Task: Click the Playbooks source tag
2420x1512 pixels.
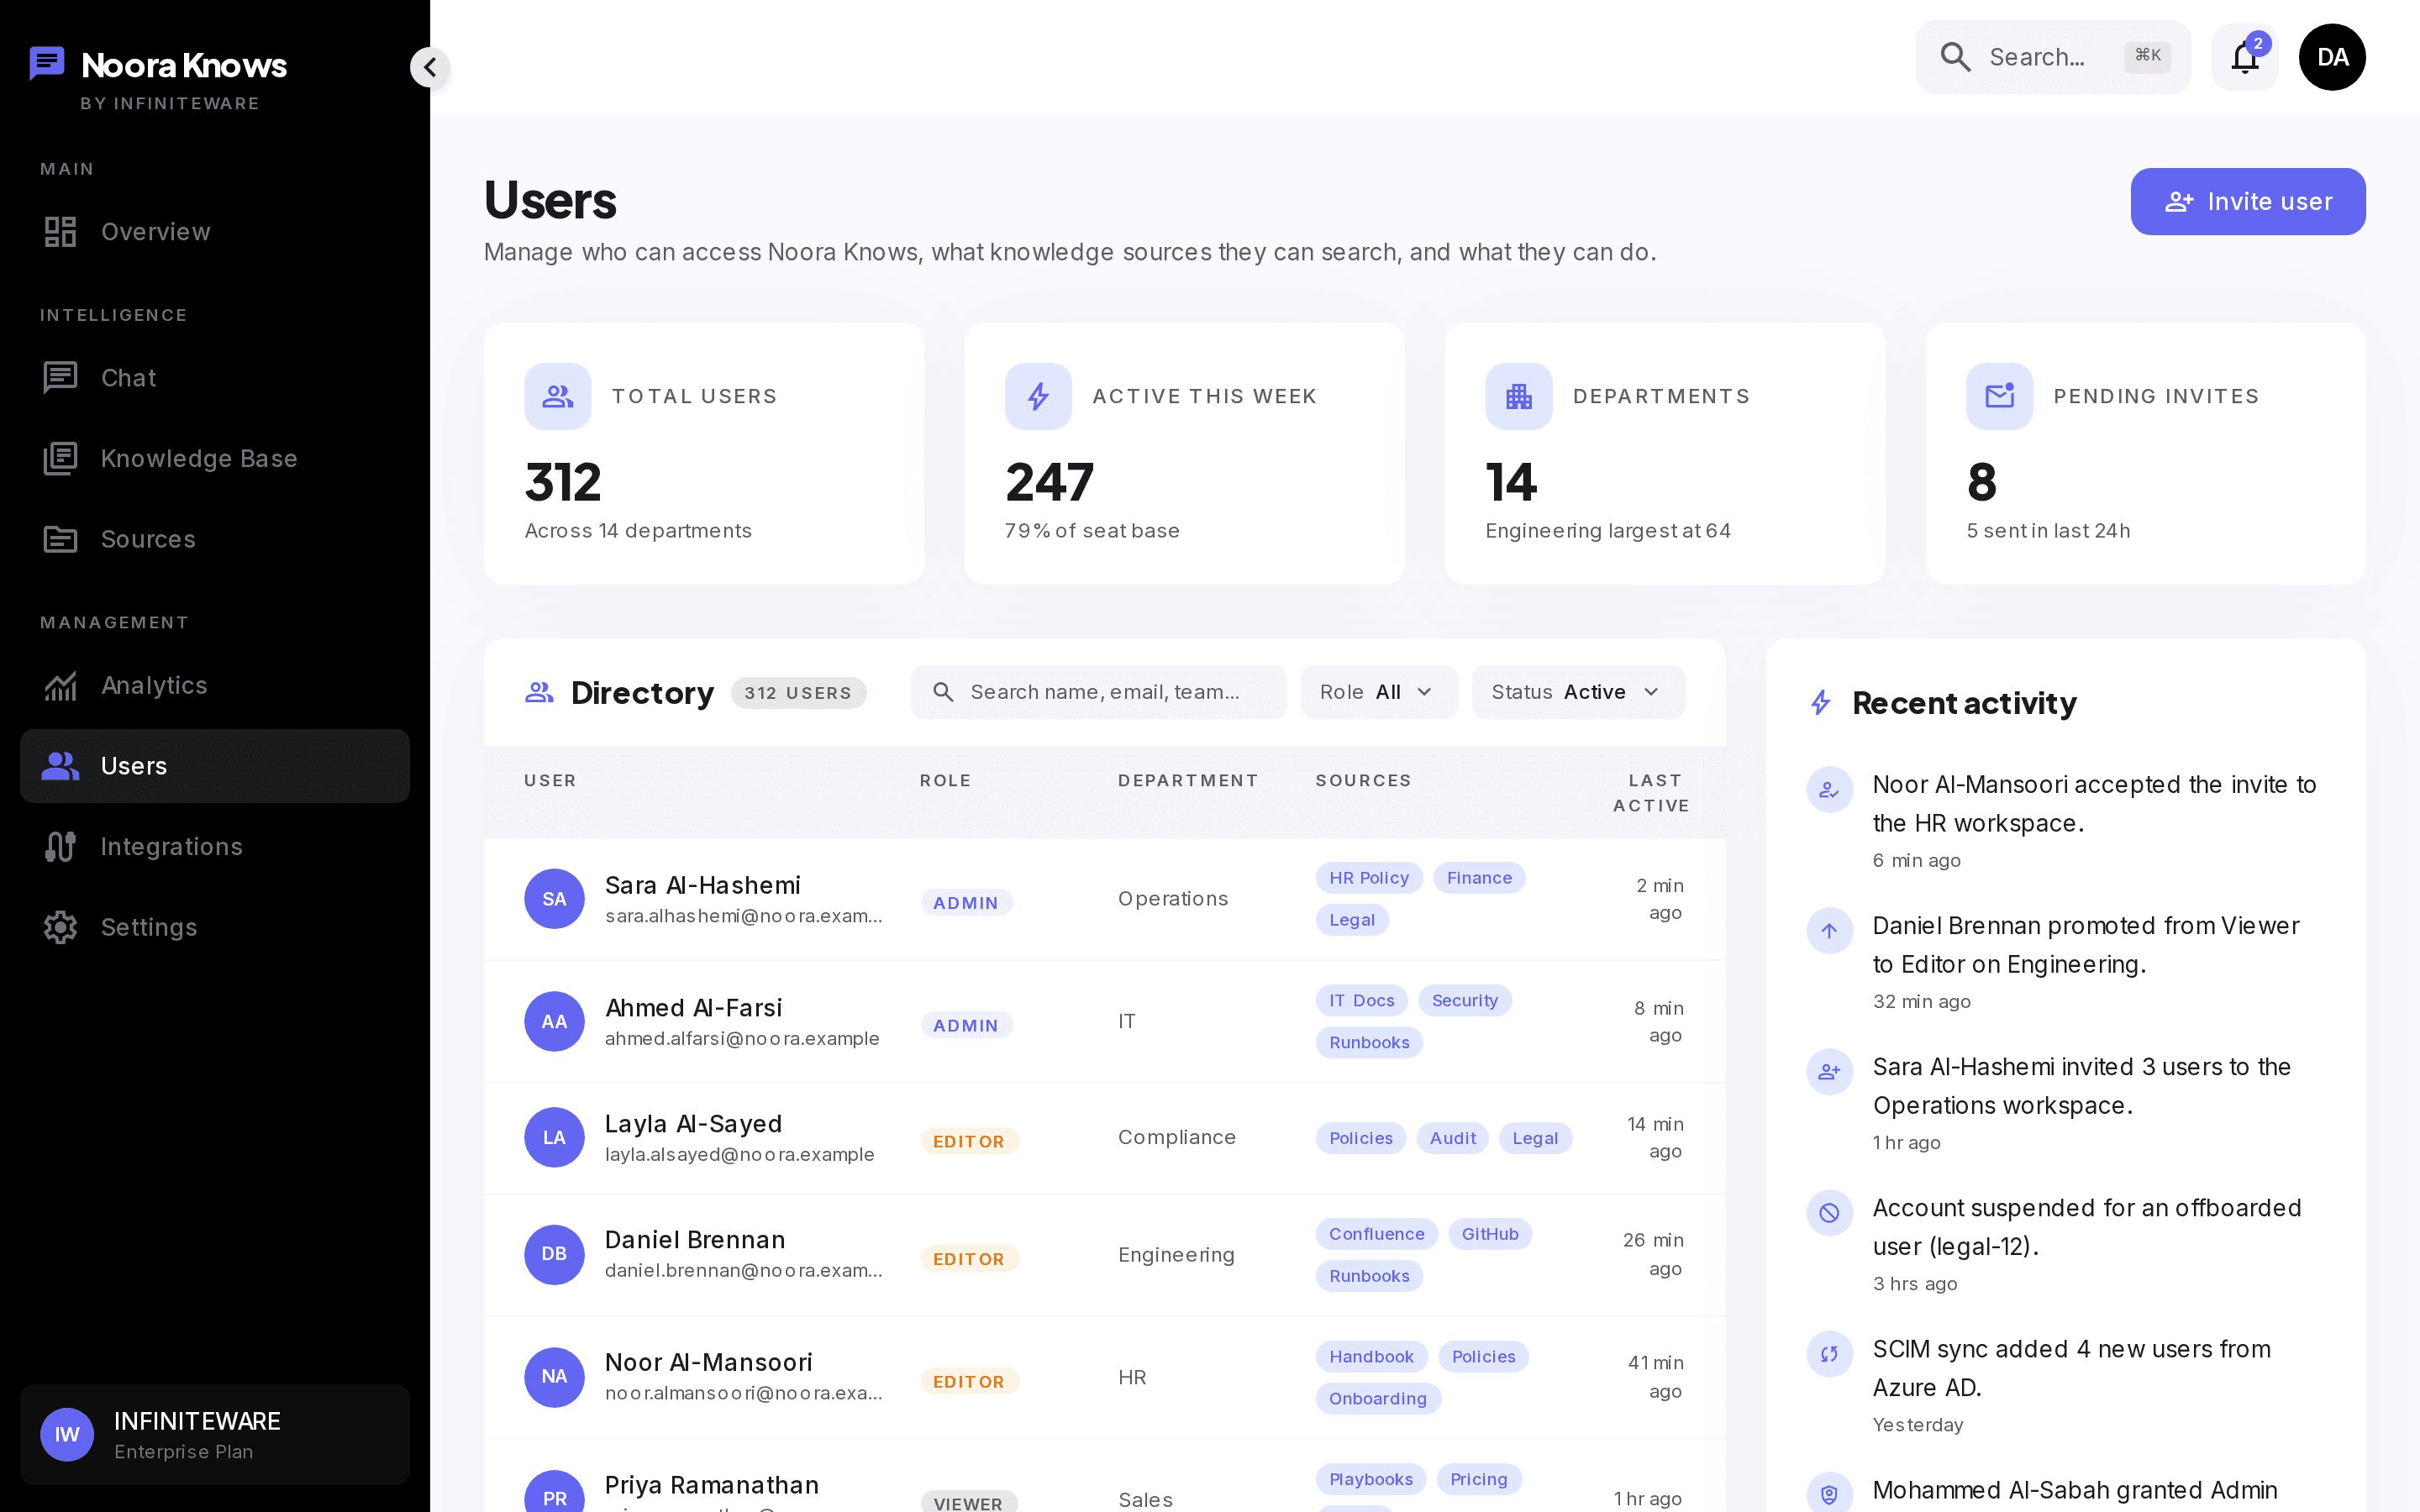Action: (1371, 1479)
